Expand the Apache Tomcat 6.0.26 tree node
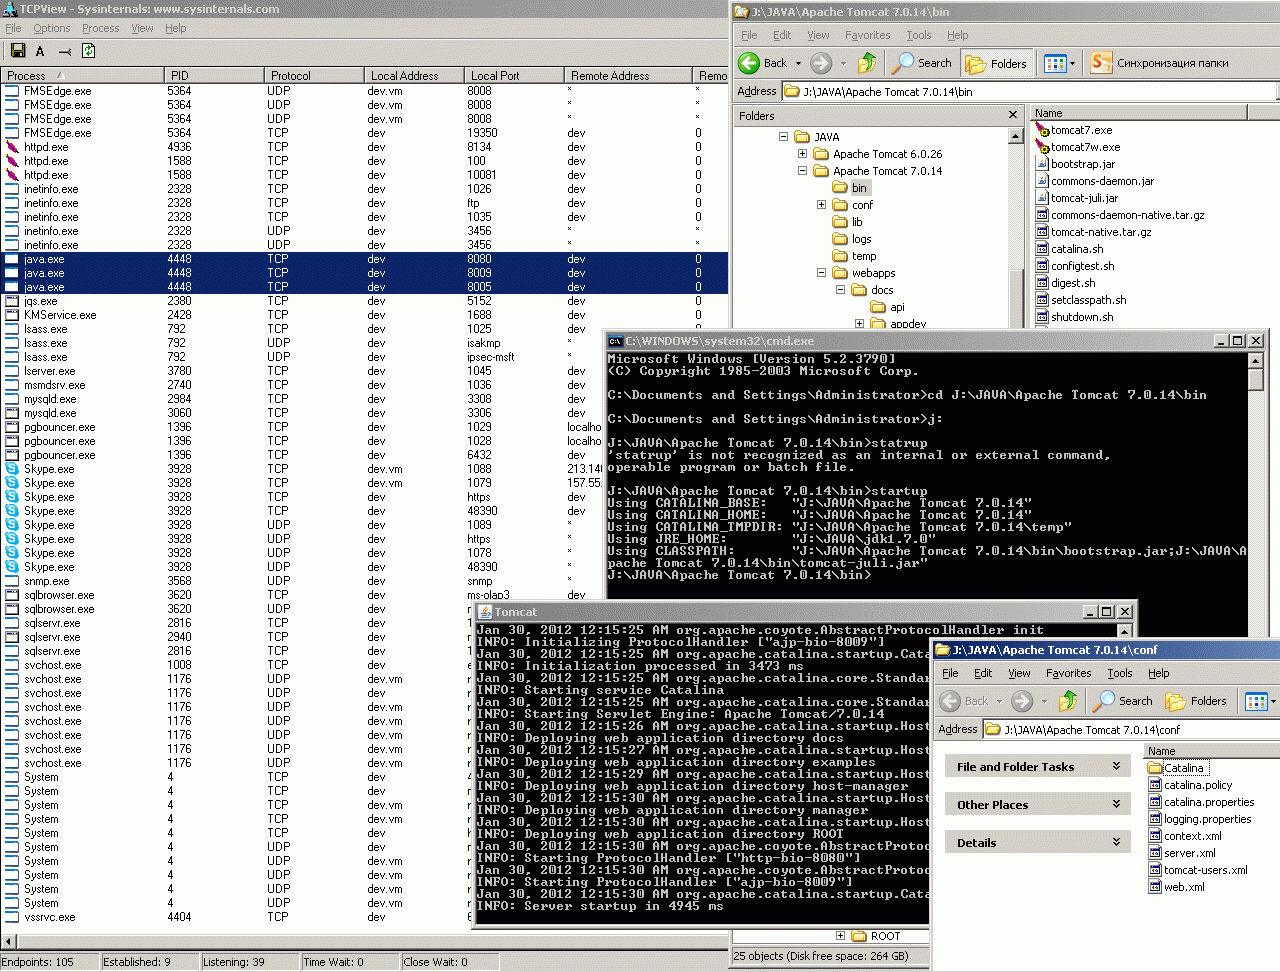 [x=802, y=154]
